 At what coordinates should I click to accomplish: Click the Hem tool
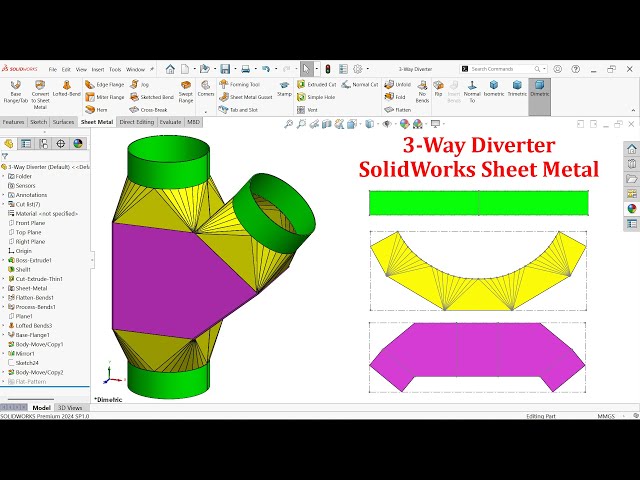point(96,110)
